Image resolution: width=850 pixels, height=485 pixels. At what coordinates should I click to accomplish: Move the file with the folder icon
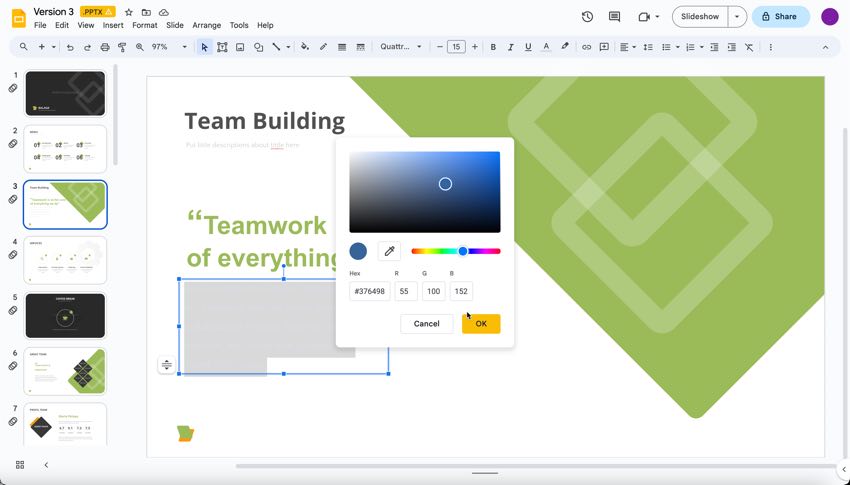pos(146,12)
